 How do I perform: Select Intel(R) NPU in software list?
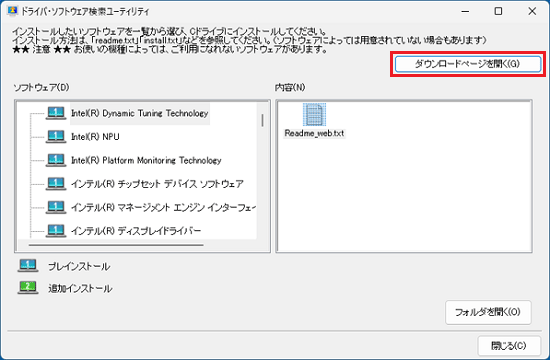coord(95,137)
